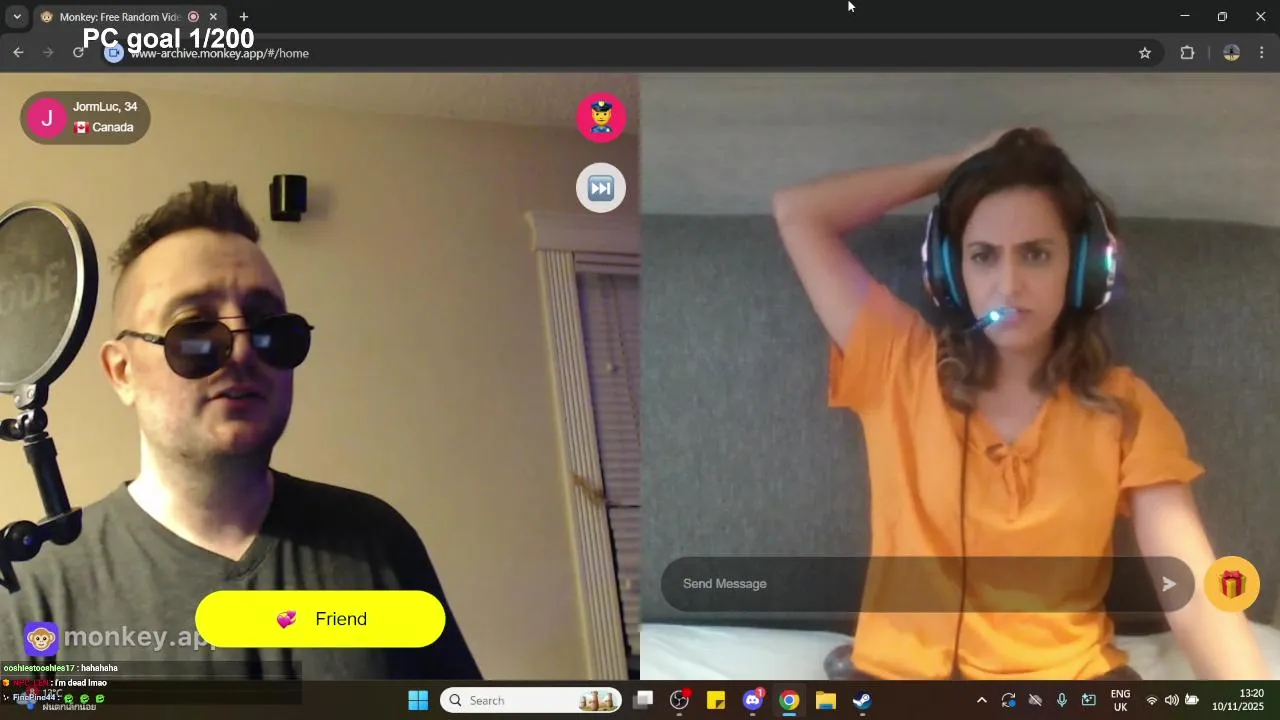Open File Explorer from the taskbar

click(x=825, y=700)
